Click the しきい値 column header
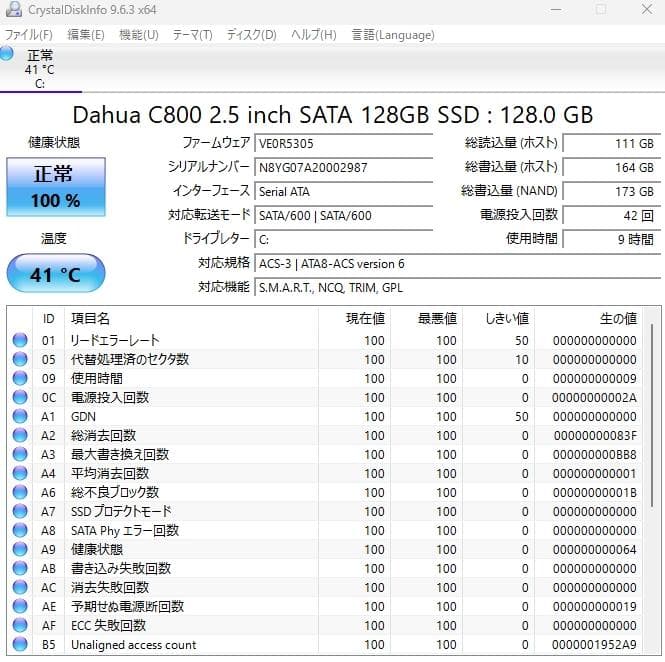This screenshot has width=665, height=662. pos(499,318)
